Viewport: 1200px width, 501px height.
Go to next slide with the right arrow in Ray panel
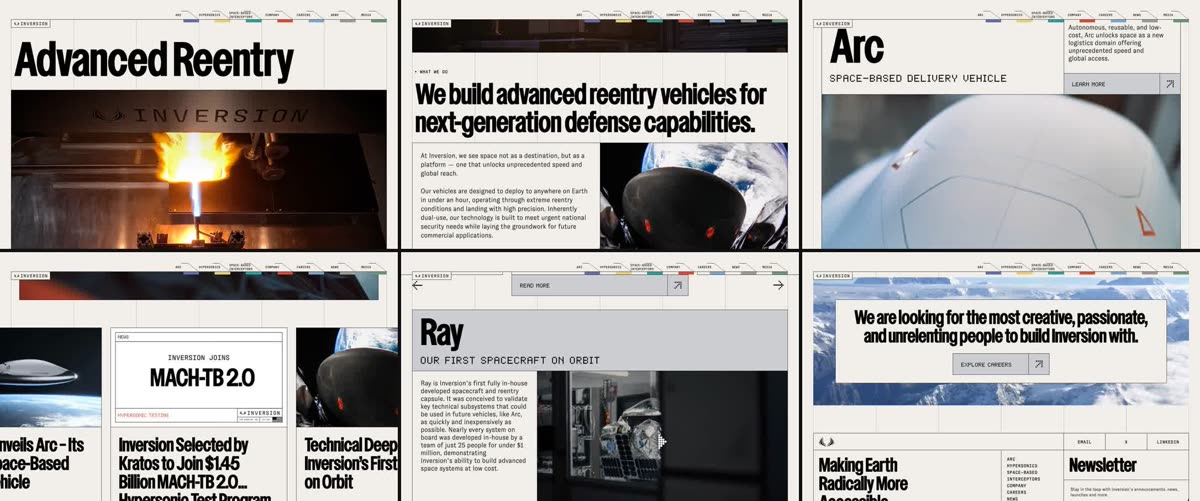point(778,285)
